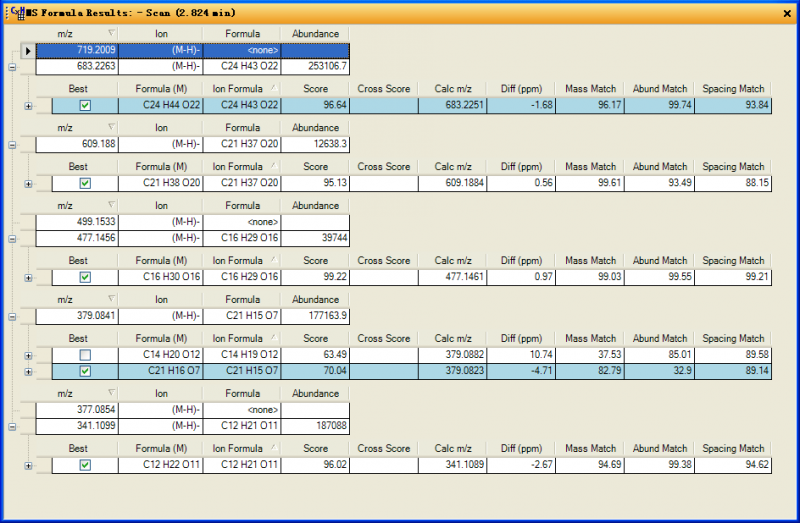Expand the C16 H30 O16 formula row
Screen dimensions: 800x523
(29, 278)
